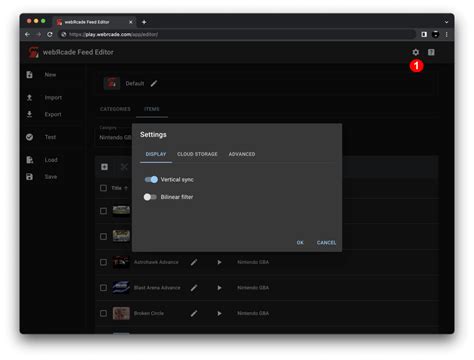Open the browser three-dot menu
The image size is (474, 360).
[x=446, y=34]
